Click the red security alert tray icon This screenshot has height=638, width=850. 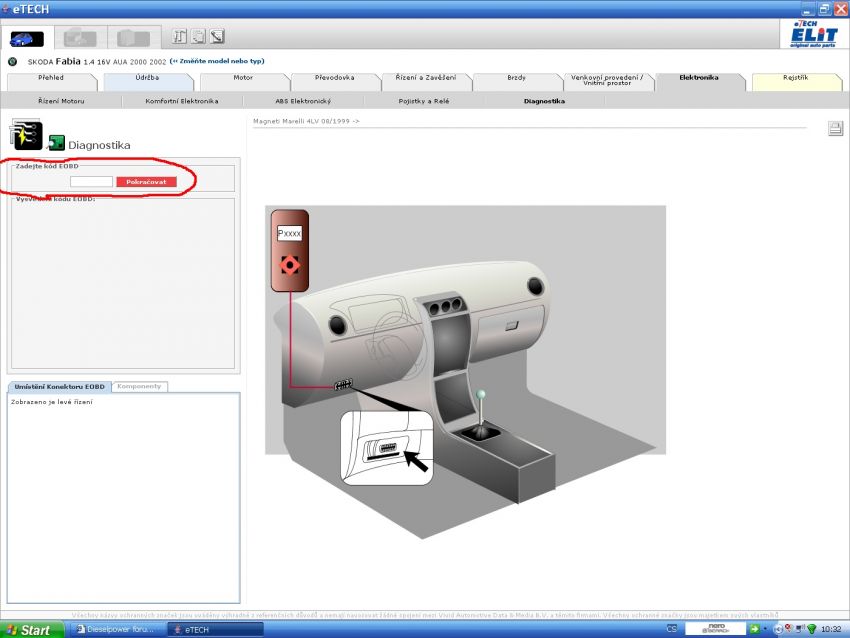pos(789,629)
